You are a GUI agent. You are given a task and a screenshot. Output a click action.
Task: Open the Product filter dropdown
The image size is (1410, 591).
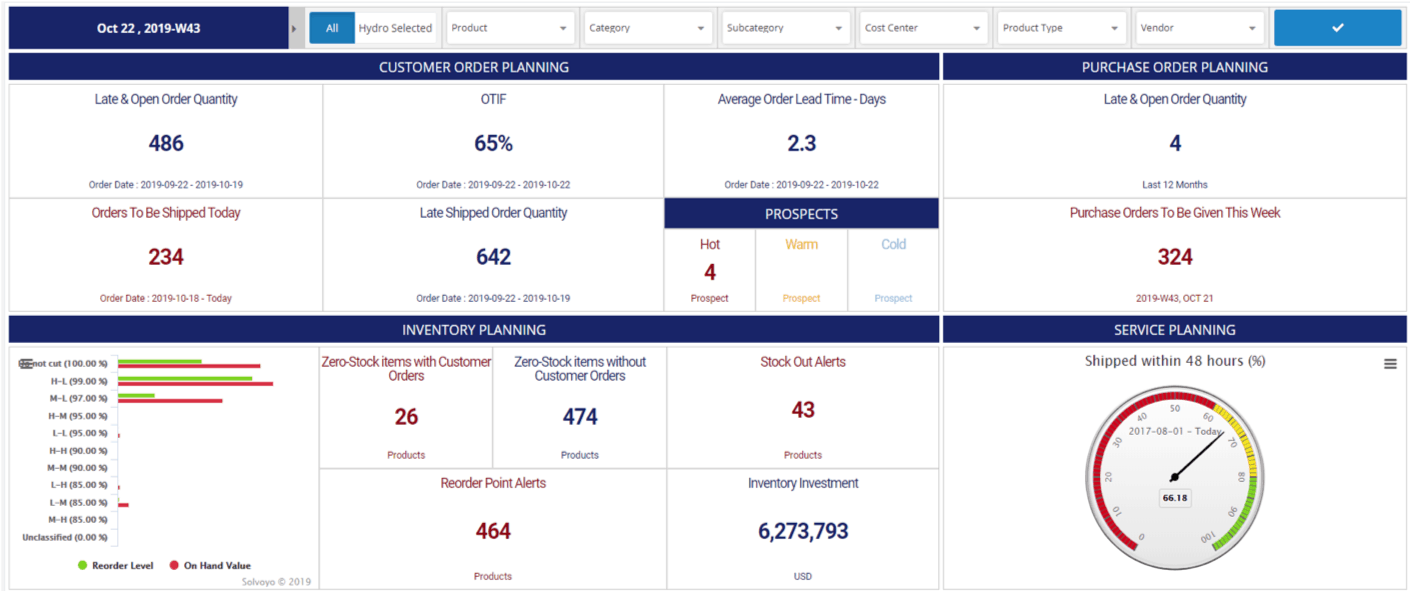tap(510, 27)
